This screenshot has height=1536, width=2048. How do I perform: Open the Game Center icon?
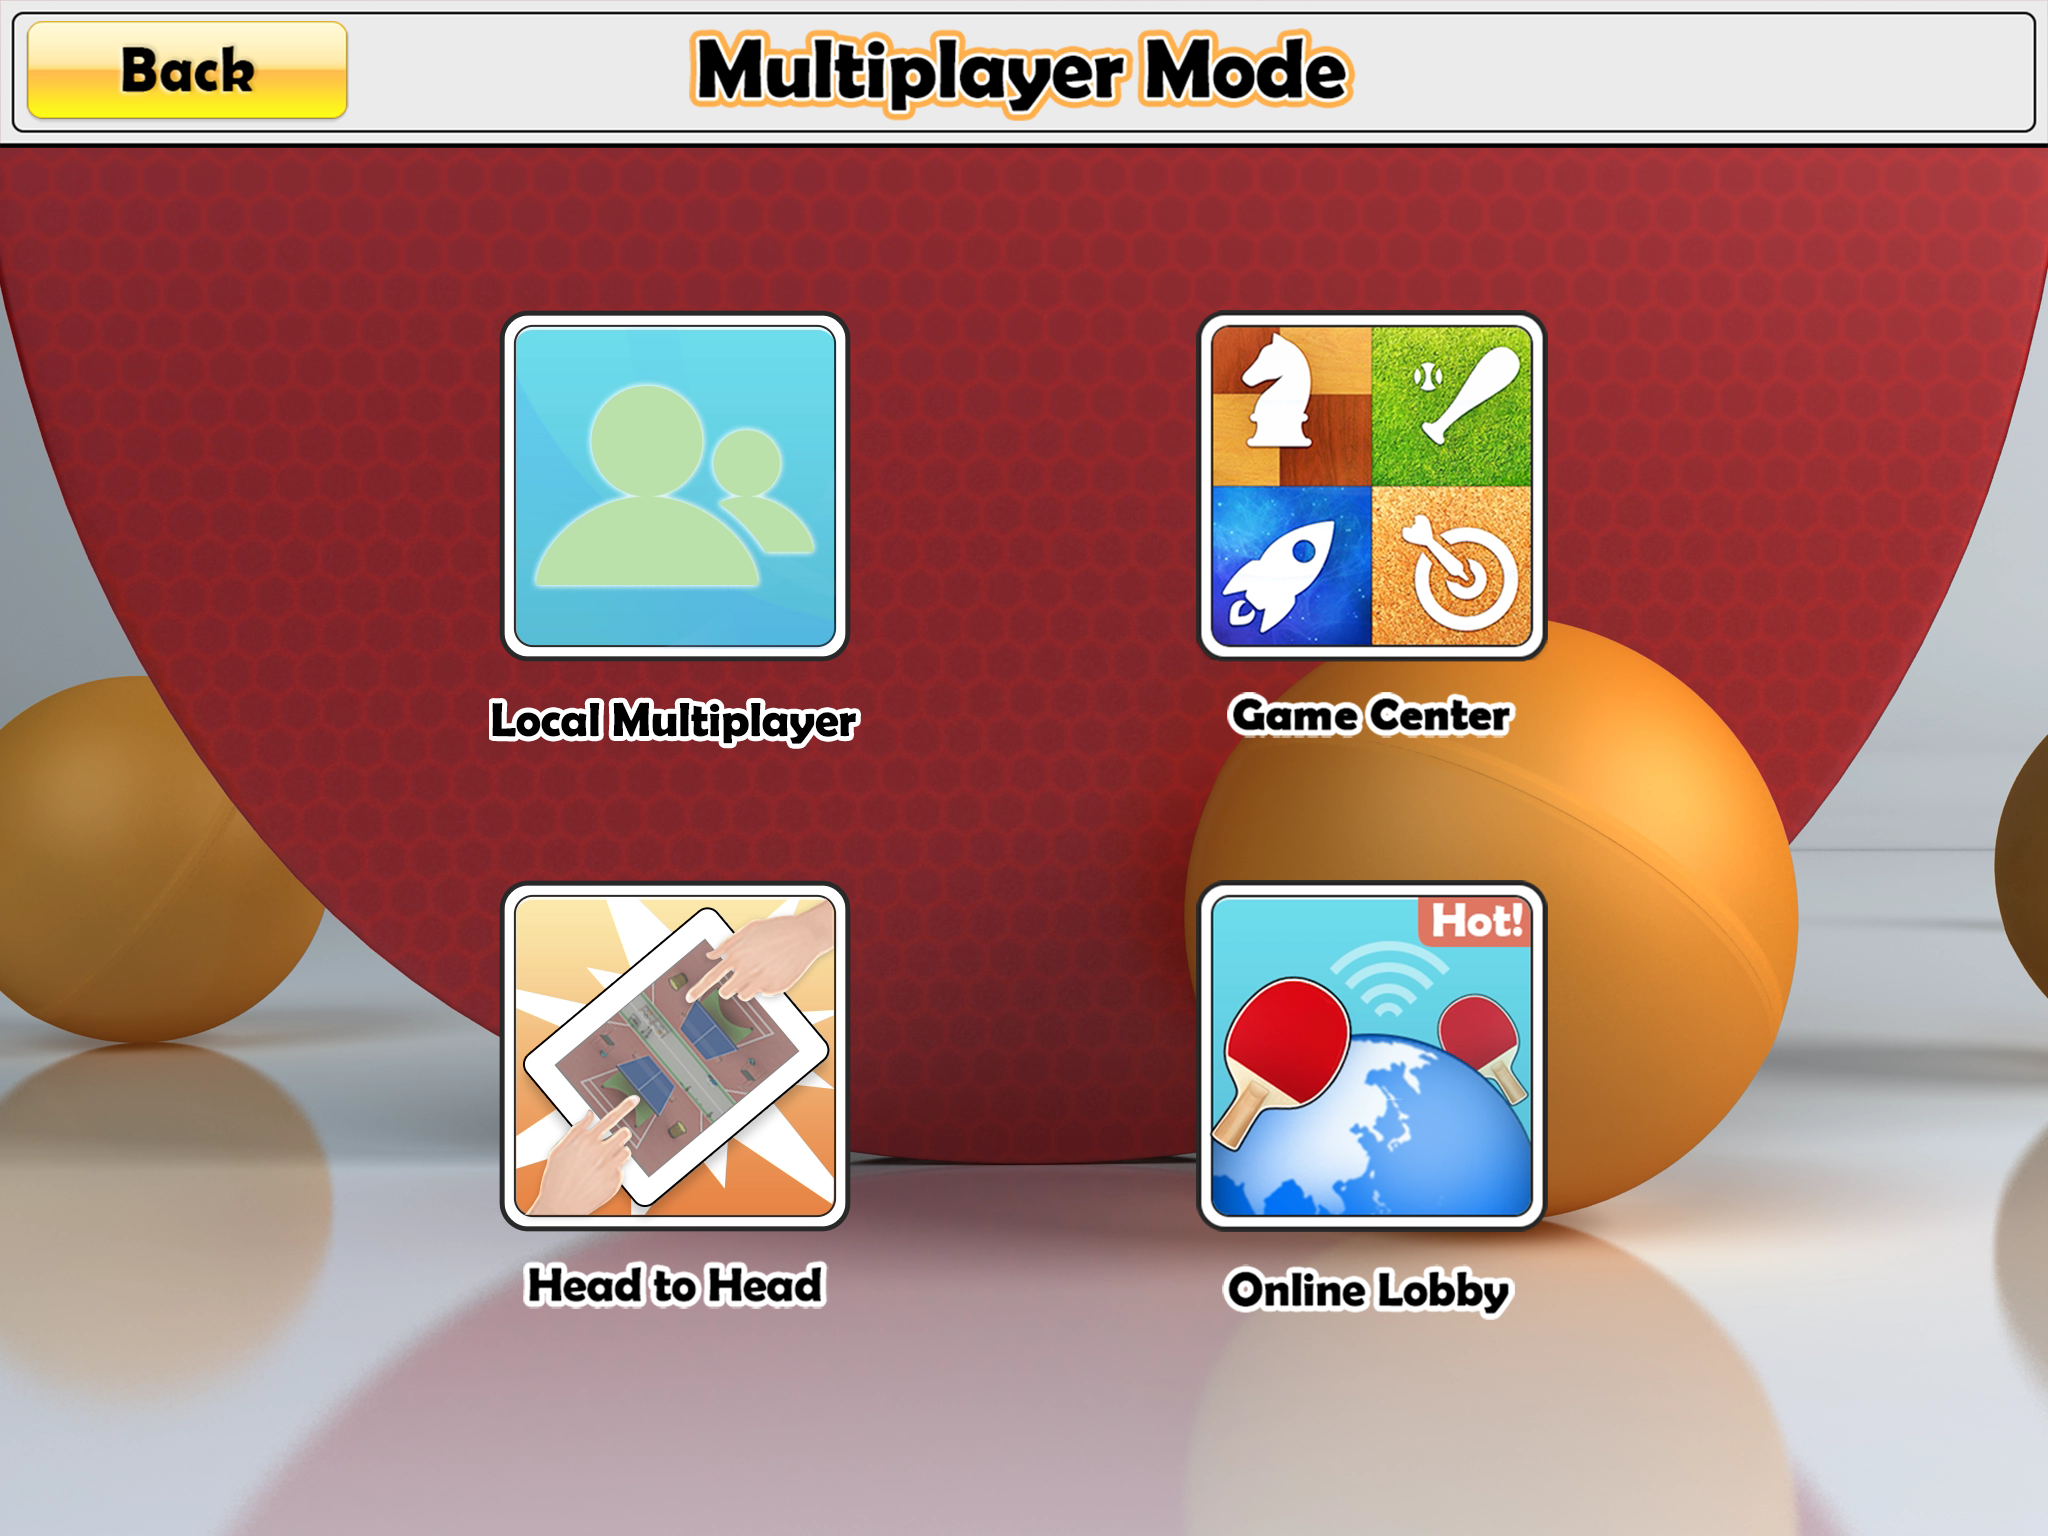point(1371,486)
